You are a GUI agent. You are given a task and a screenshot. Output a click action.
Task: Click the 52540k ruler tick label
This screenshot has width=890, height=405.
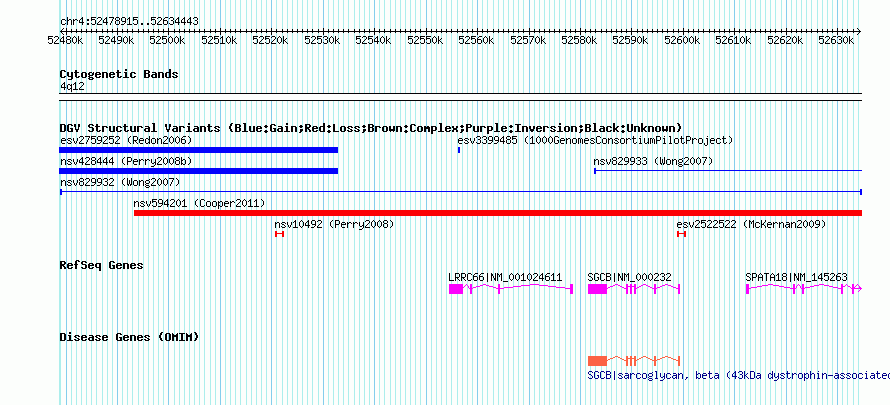[x=374, y=40]
